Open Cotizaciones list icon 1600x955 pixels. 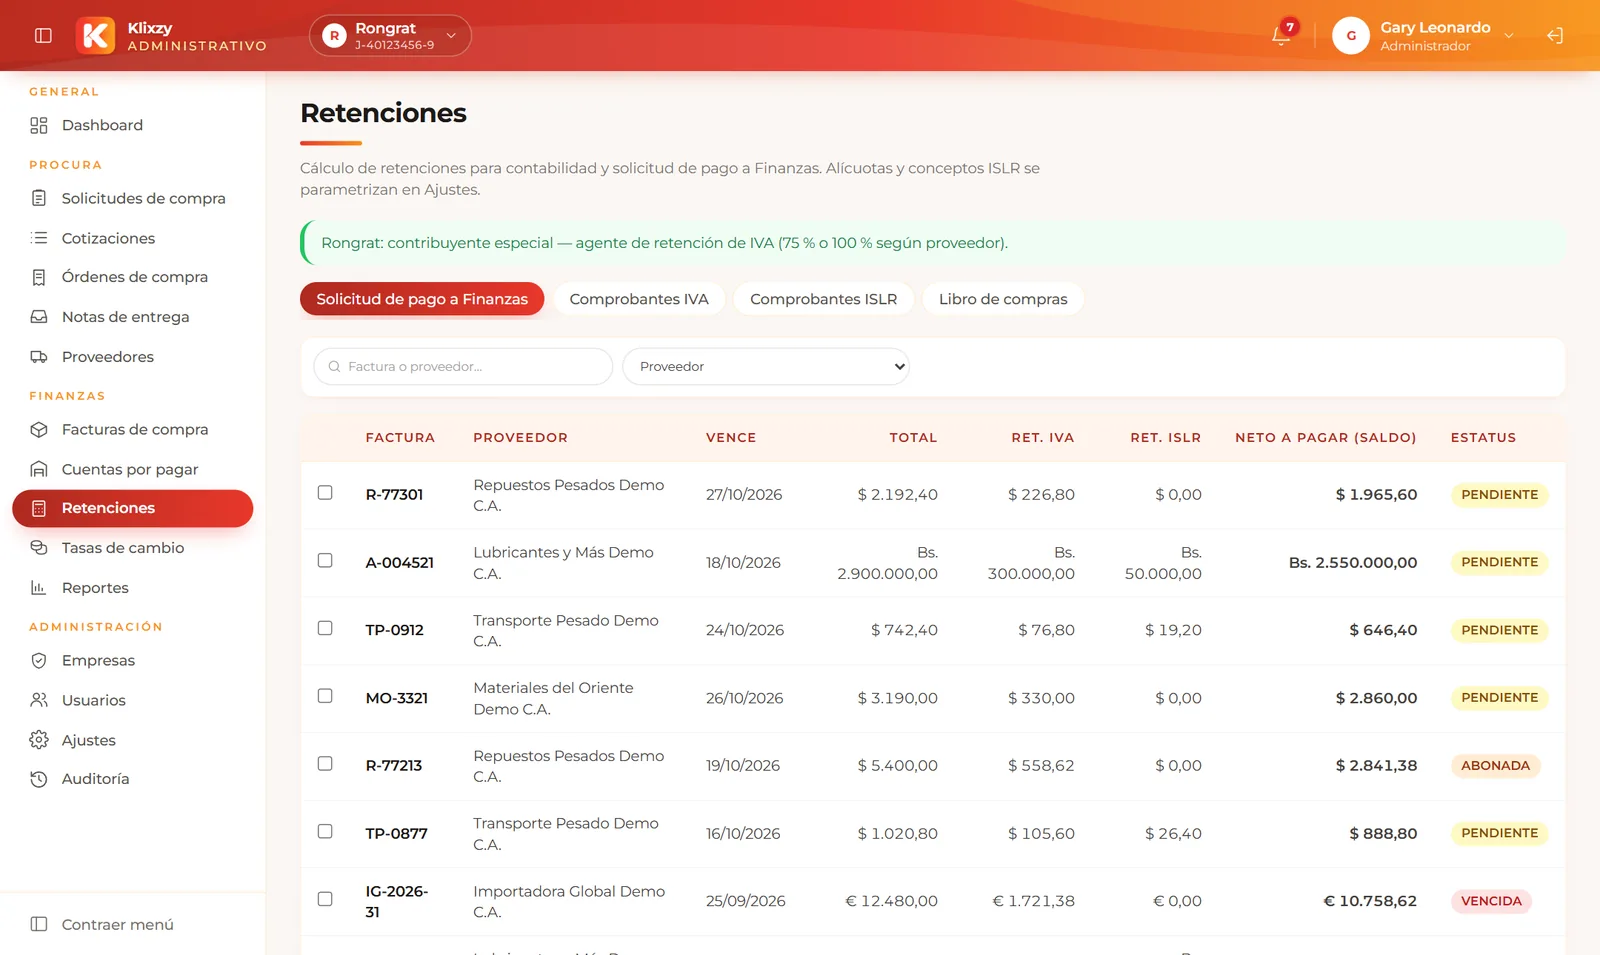pos(39,238)
